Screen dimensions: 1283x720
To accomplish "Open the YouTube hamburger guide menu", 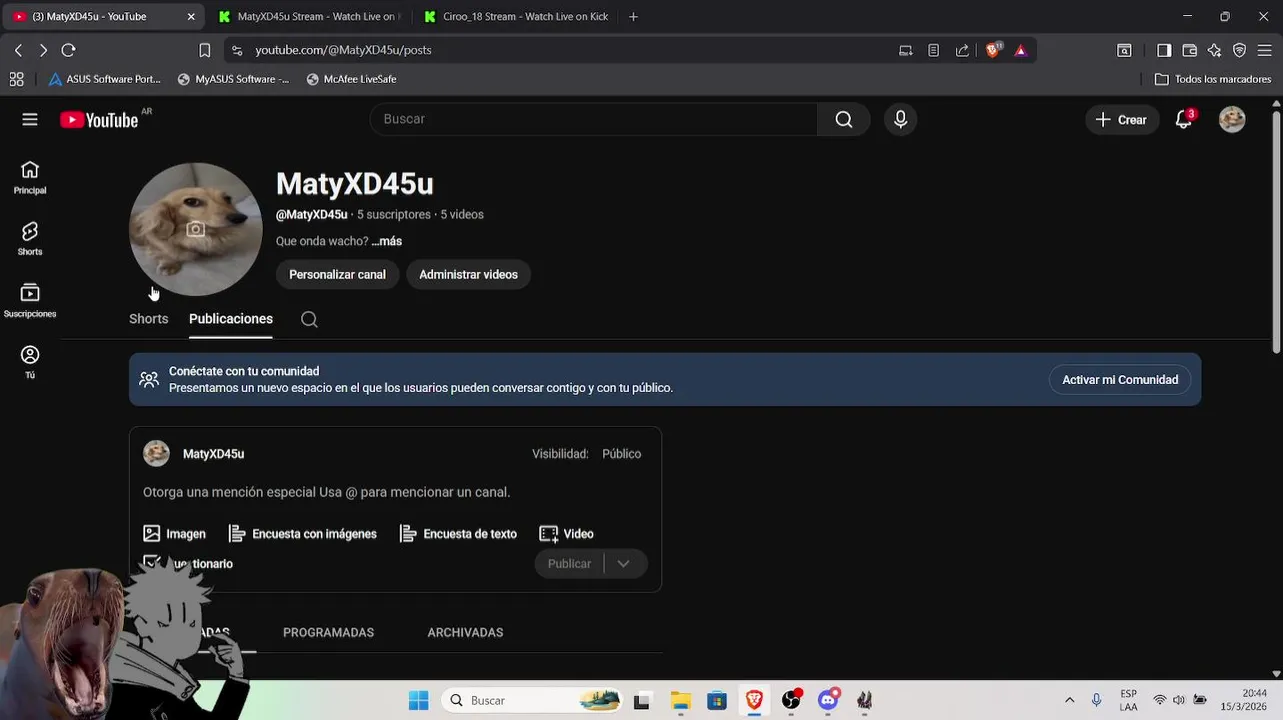I will (x=30, y=120).
